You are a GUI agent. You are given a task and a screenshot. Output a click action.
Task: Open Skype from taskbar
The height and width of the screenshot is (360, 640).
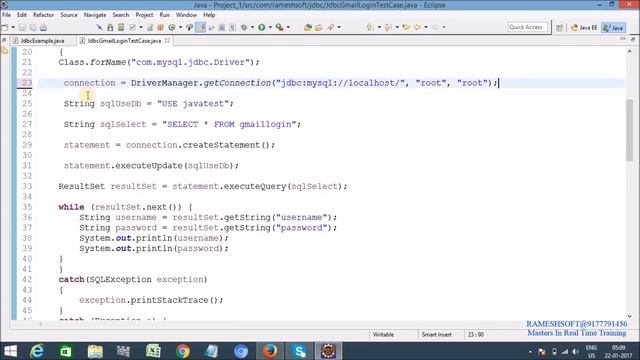coord(299,351)
